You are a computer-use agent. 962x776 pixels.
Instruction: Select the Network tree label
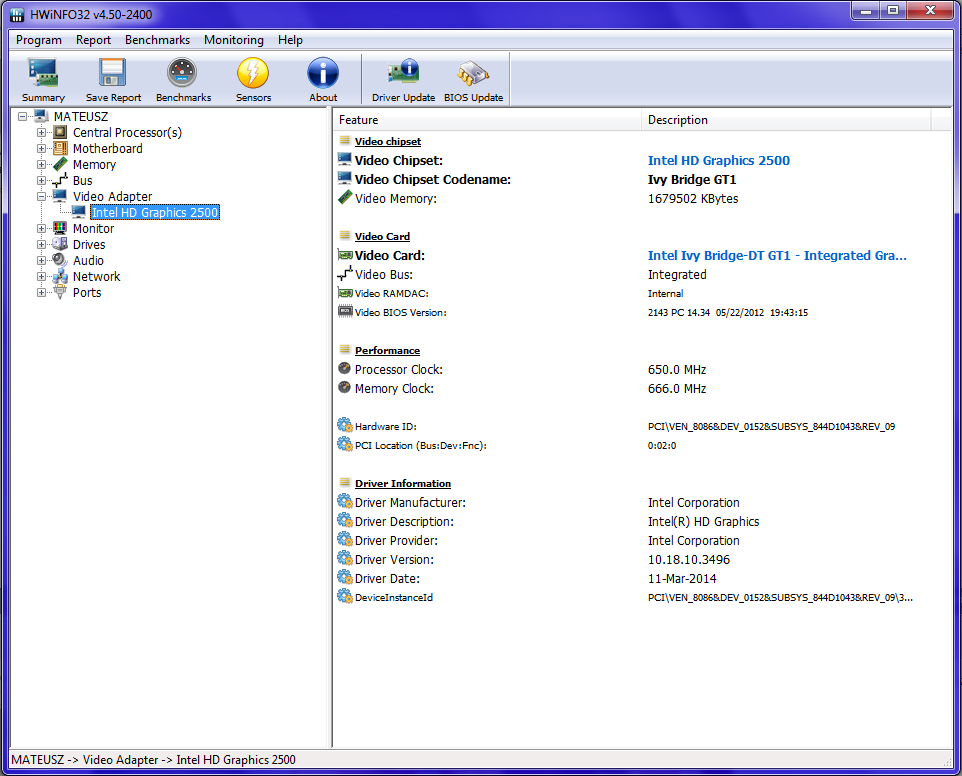[x=96, y=277]
